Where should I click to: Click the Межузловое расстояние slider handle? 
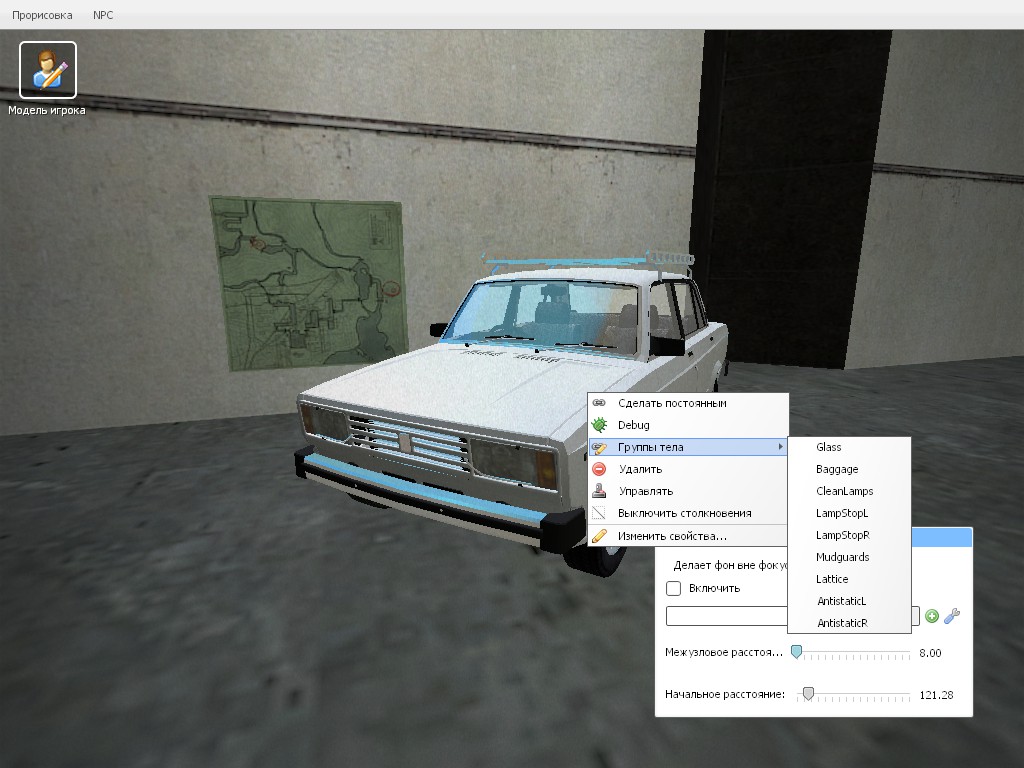pyautogui.click(x=796, y=652)
